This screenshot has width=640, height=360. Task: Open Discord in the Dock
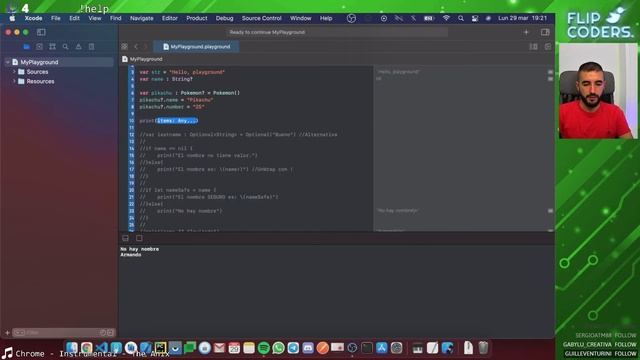pyautogui.click(x=308, y=348)
